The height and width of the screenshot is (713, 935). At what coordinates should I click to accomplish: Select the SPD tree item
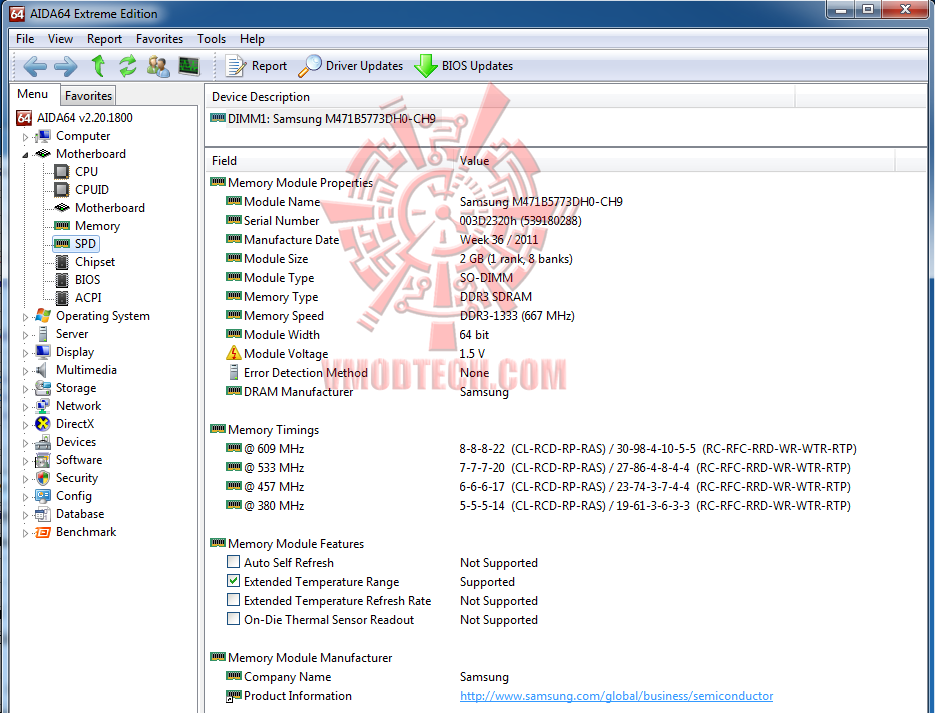[x=75, y=244]
